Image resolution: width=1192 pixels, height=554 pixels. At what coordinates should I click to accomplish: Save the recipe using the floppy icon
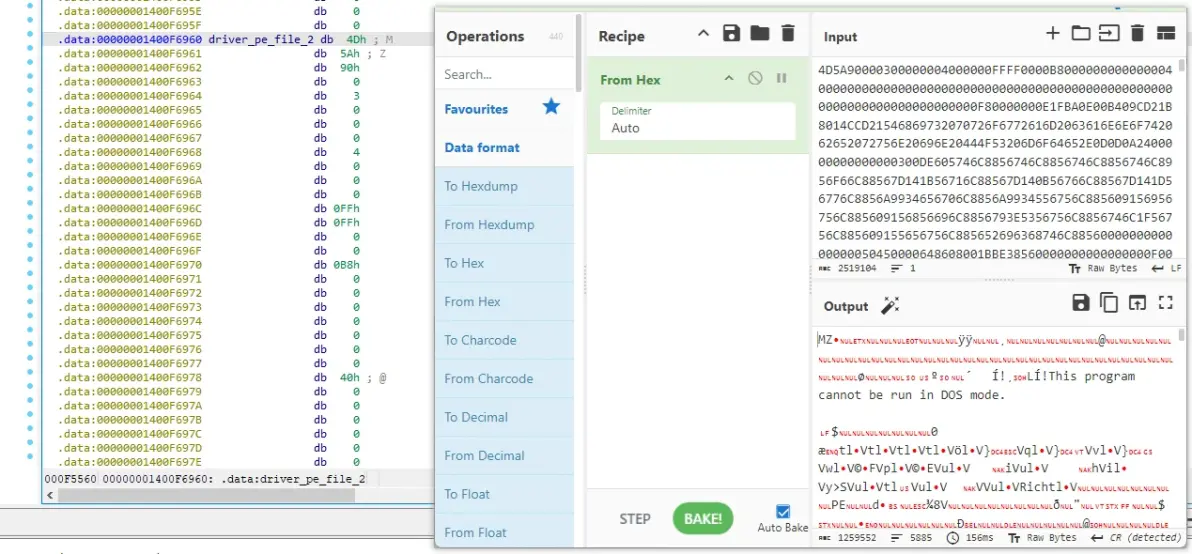[x=731, y=33]
